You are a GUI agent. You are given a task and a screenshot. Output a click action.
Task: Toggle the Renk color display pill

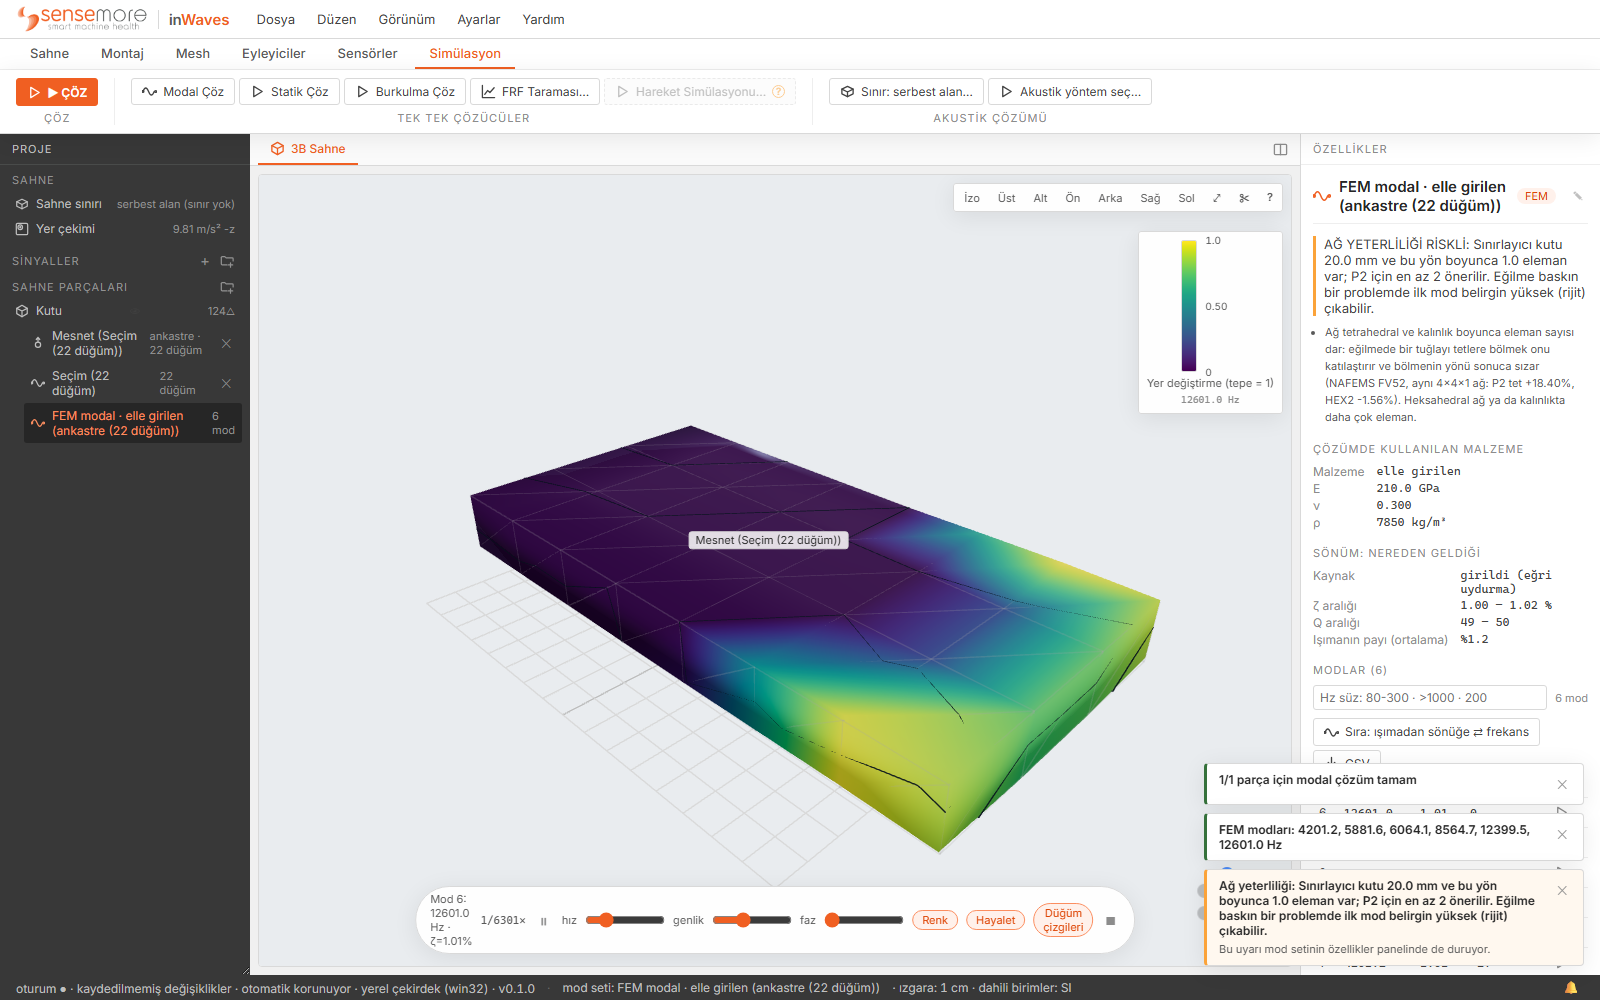click(935, 920)
